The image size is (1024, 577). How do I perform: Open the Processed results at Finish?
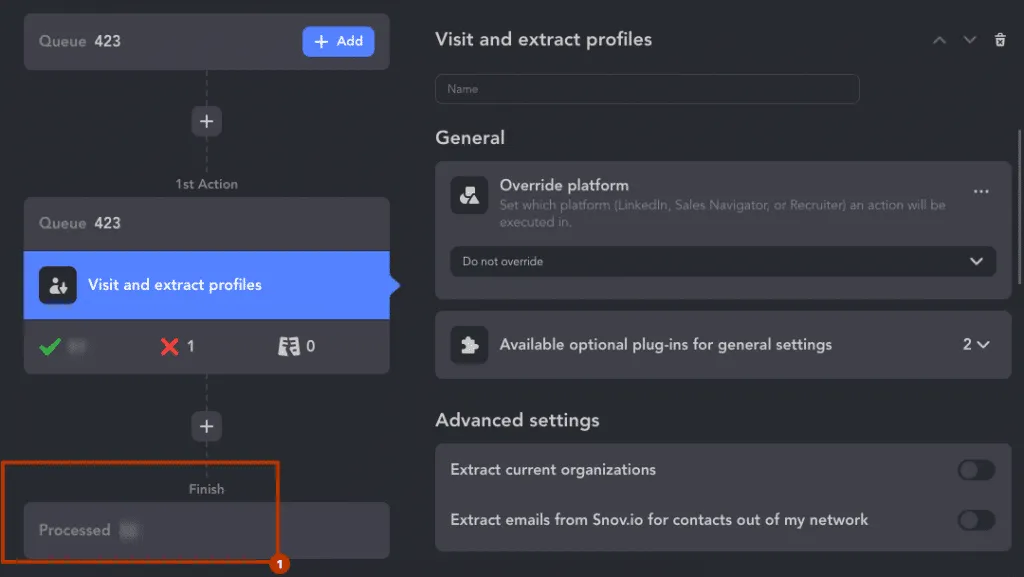(x=206, y=530)
